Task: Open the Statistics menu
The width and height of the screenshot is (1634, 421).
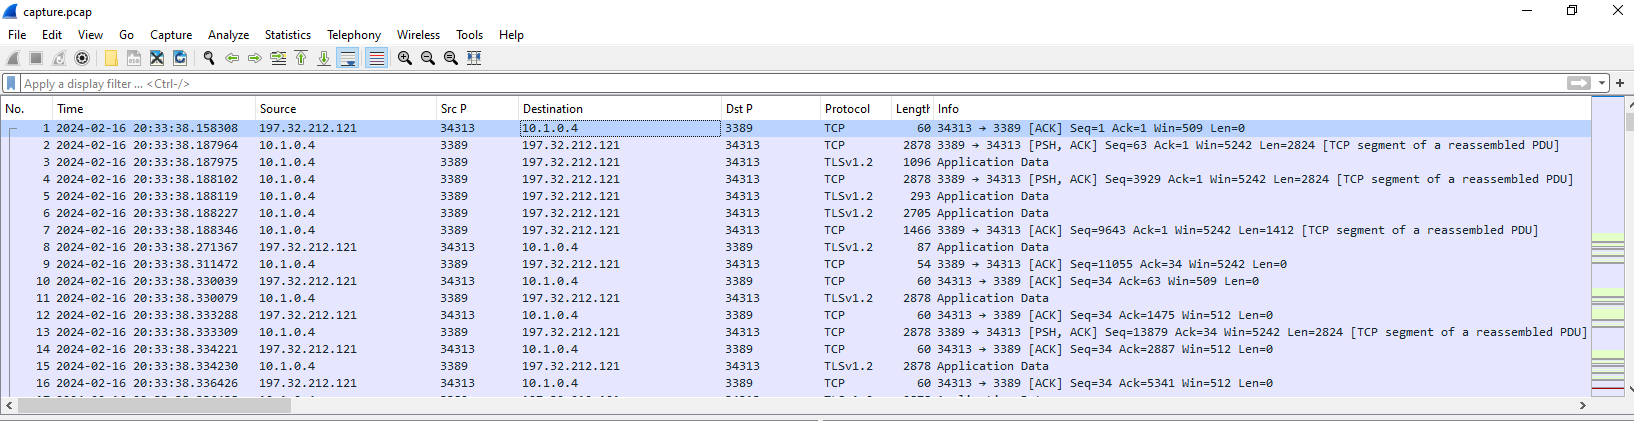Action: 287,34
